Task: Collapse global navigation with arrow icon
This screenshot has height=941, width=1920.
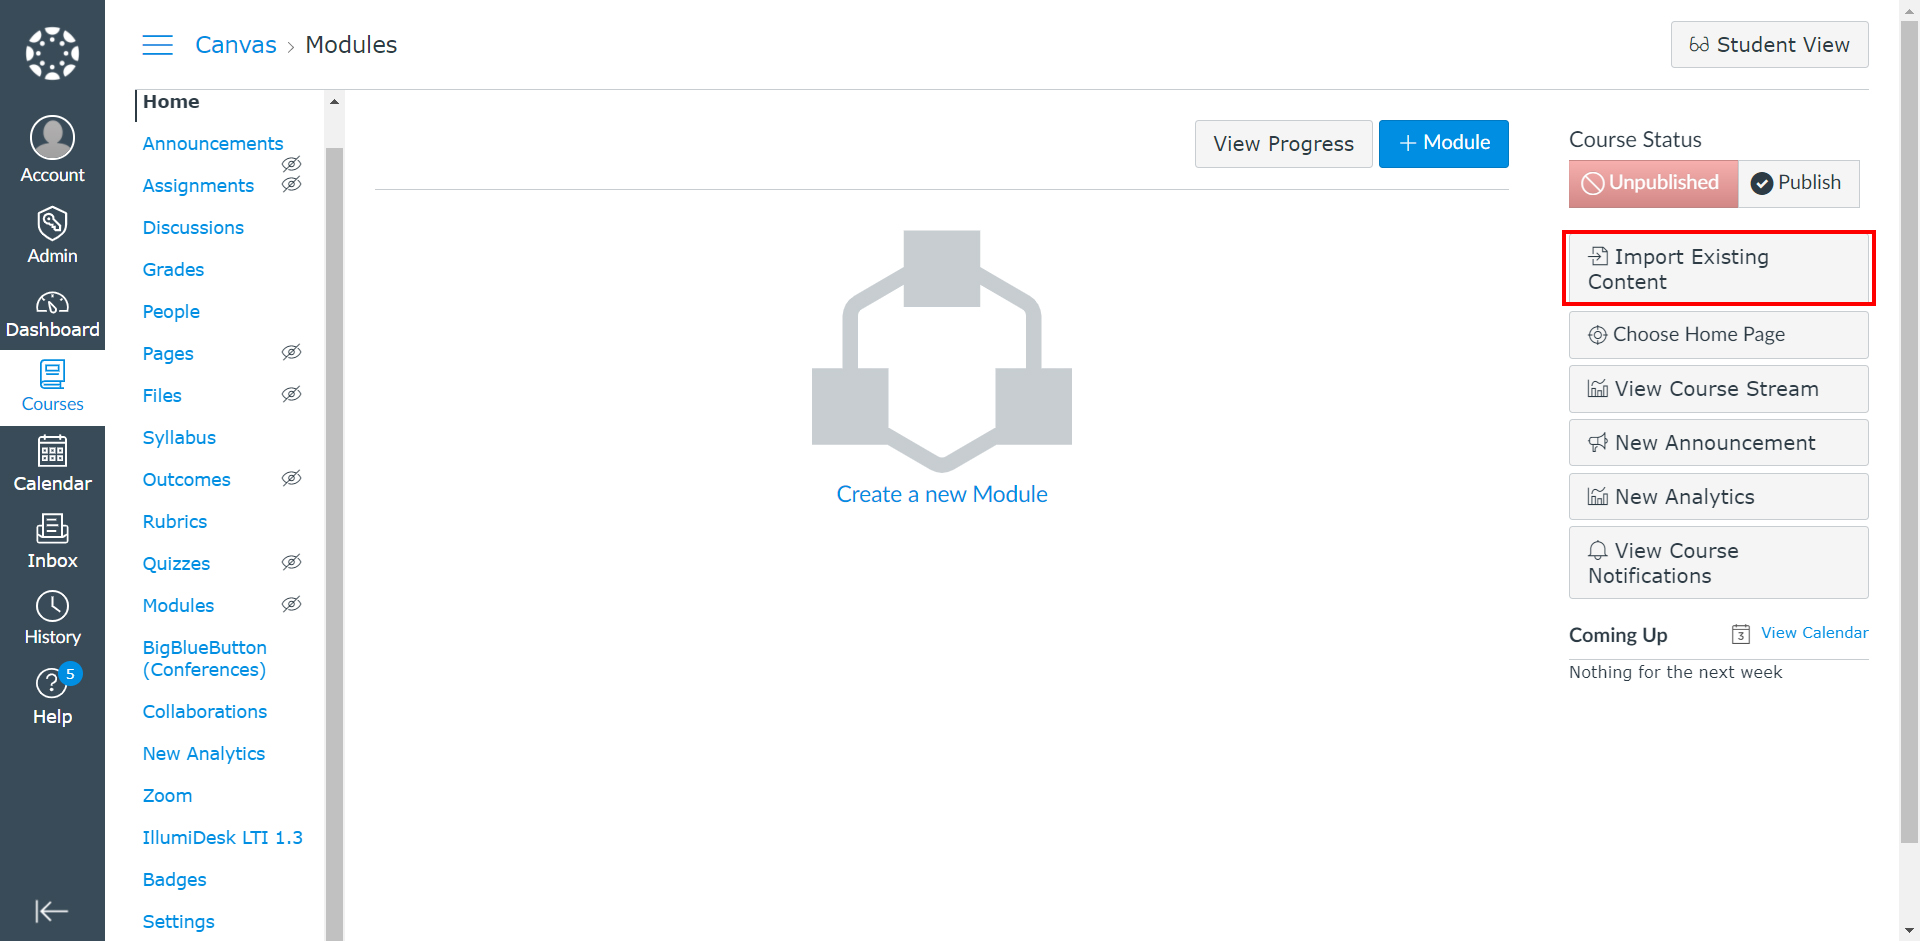Action: coord(52,911)
